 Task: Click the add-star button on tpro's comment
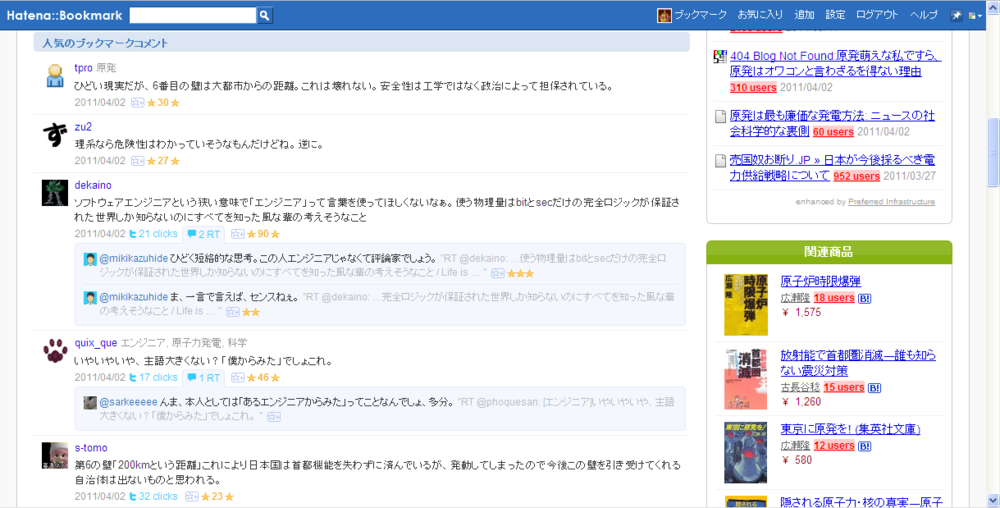(138, 103)
